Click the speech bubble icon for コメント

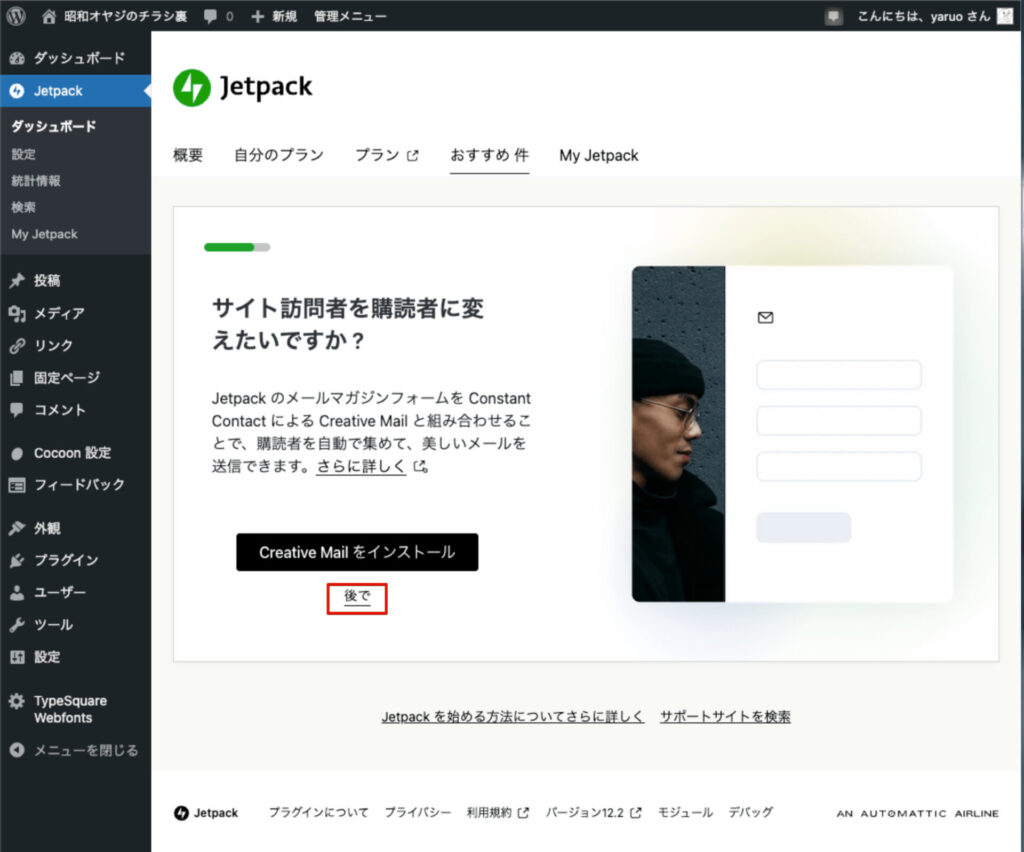[x=17, y=410]
